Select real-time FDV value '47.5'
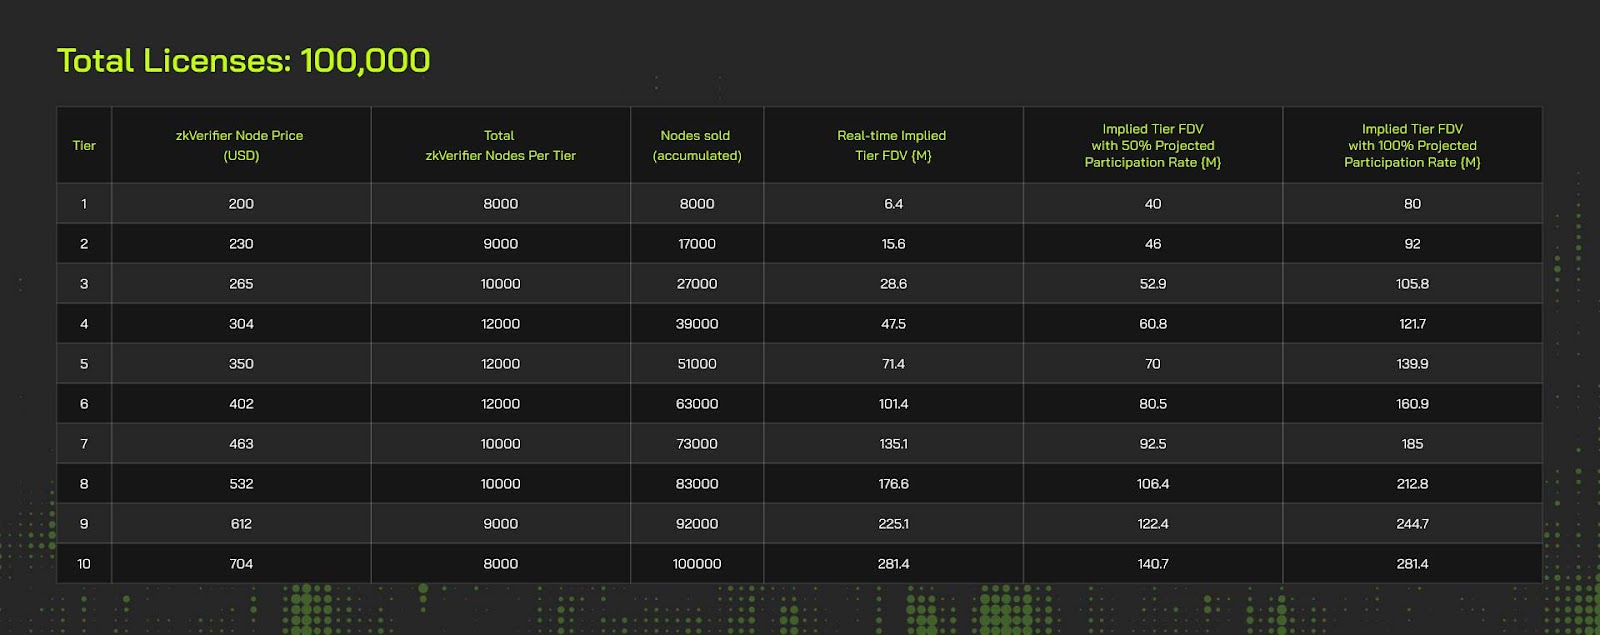 [x=893, y=323]
